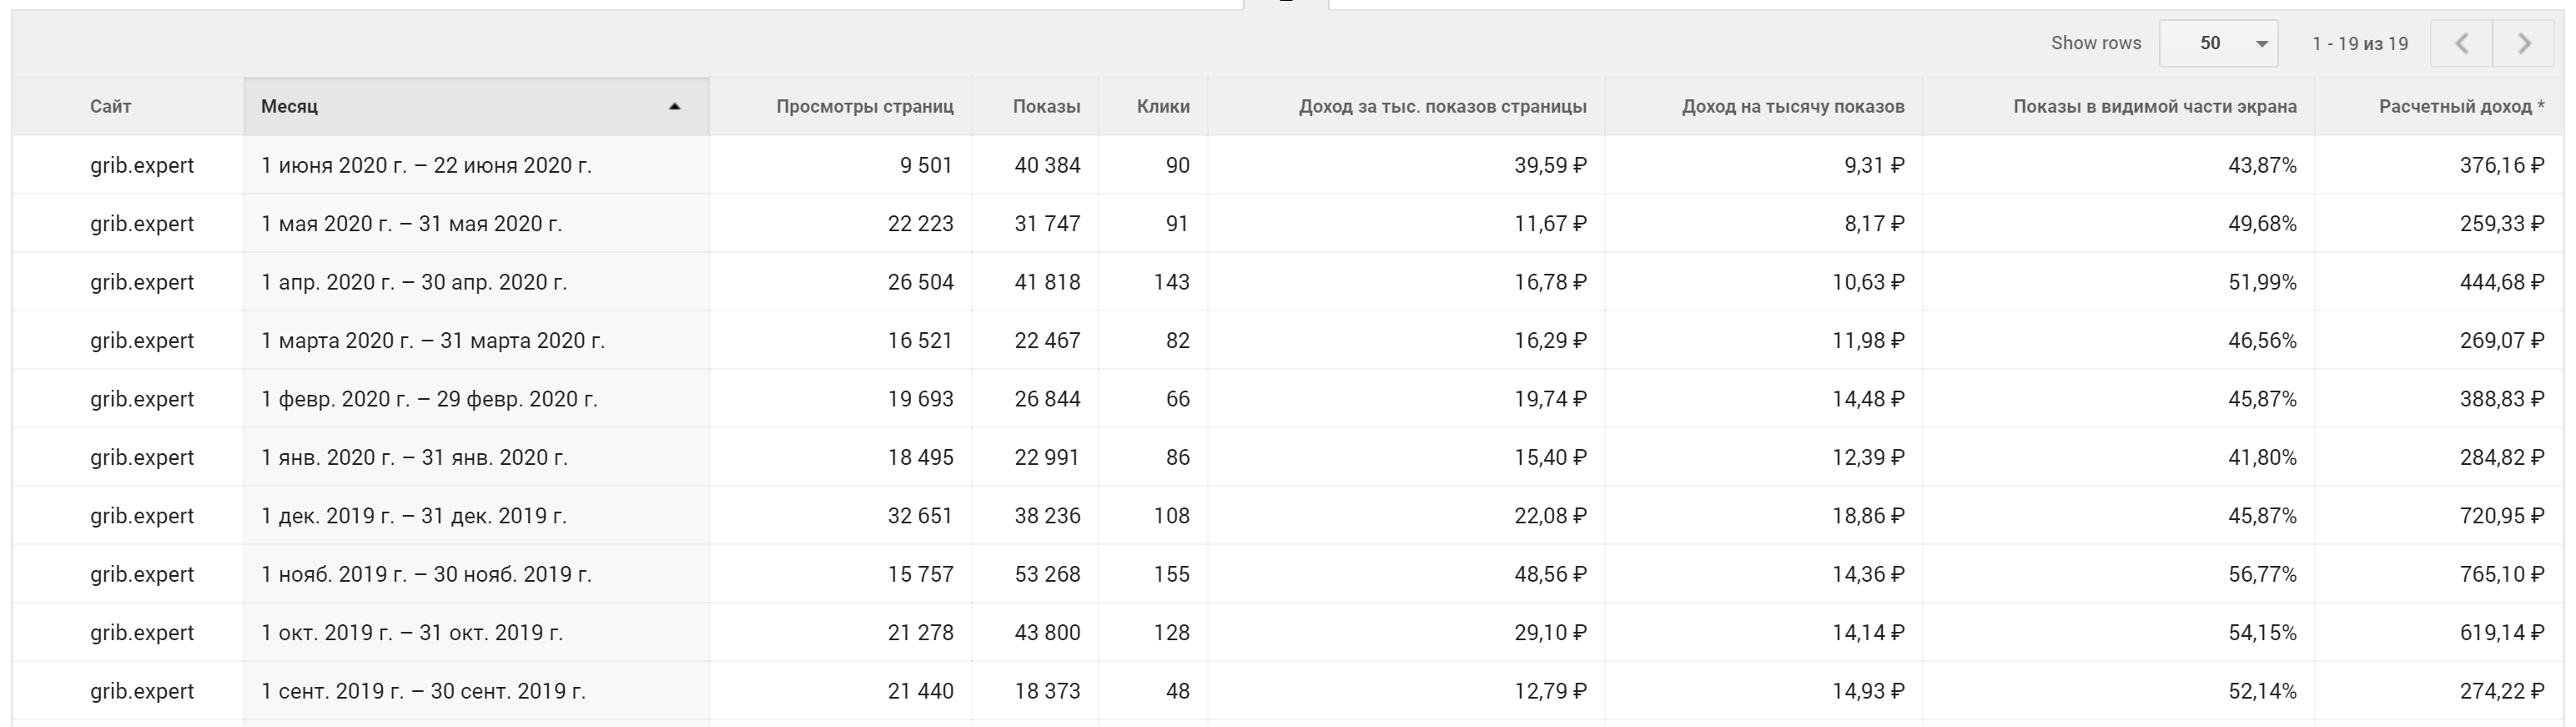The image size is (2576, 727).
Task: Click grib.expert in the September 2019 row
Action: [142, 691]
